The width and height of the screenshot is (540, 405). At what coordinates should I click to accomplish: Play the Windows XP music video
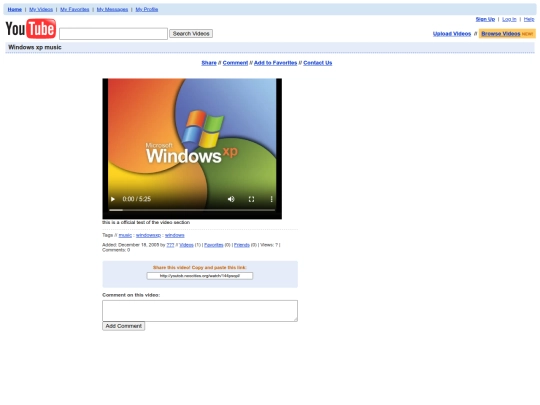113,199
